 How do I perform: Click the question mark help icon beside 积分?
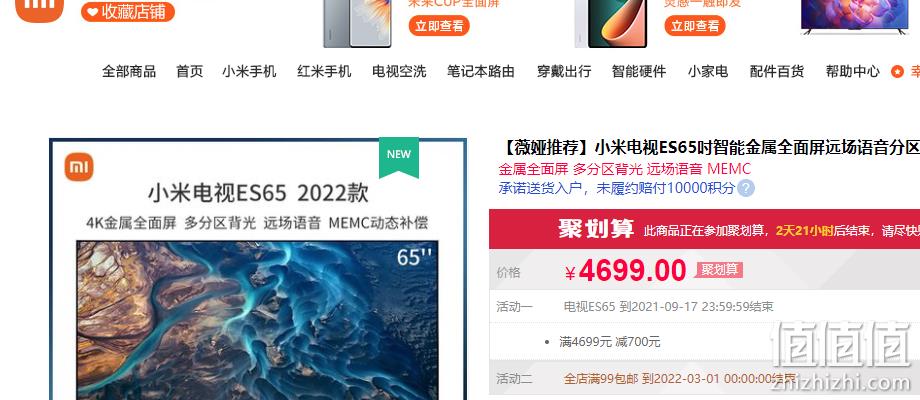click(746, 189)
